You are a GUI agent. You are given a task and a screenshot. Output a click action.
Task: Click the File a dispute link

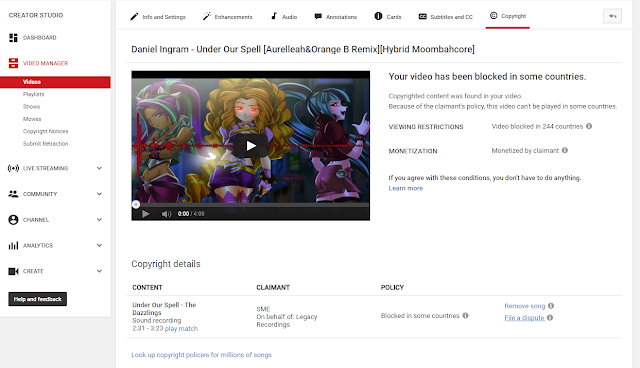[x=524, y=318]
